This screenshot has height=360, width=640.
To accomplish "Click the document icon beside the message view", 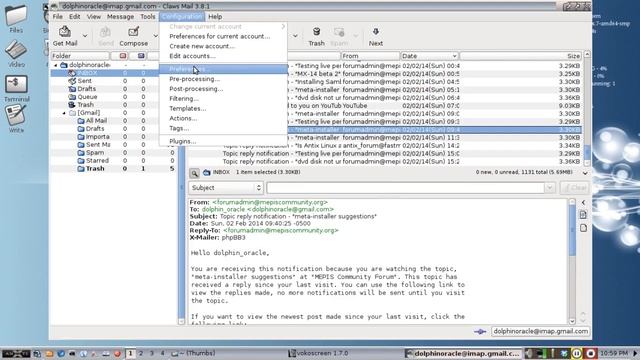I will 583,215.
